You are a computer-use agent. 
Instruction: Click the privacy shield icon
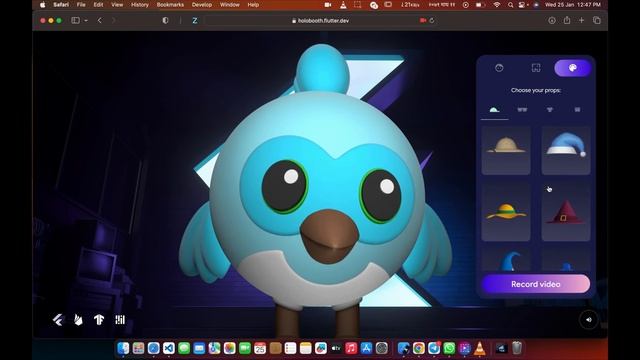(x=165, y=20)
